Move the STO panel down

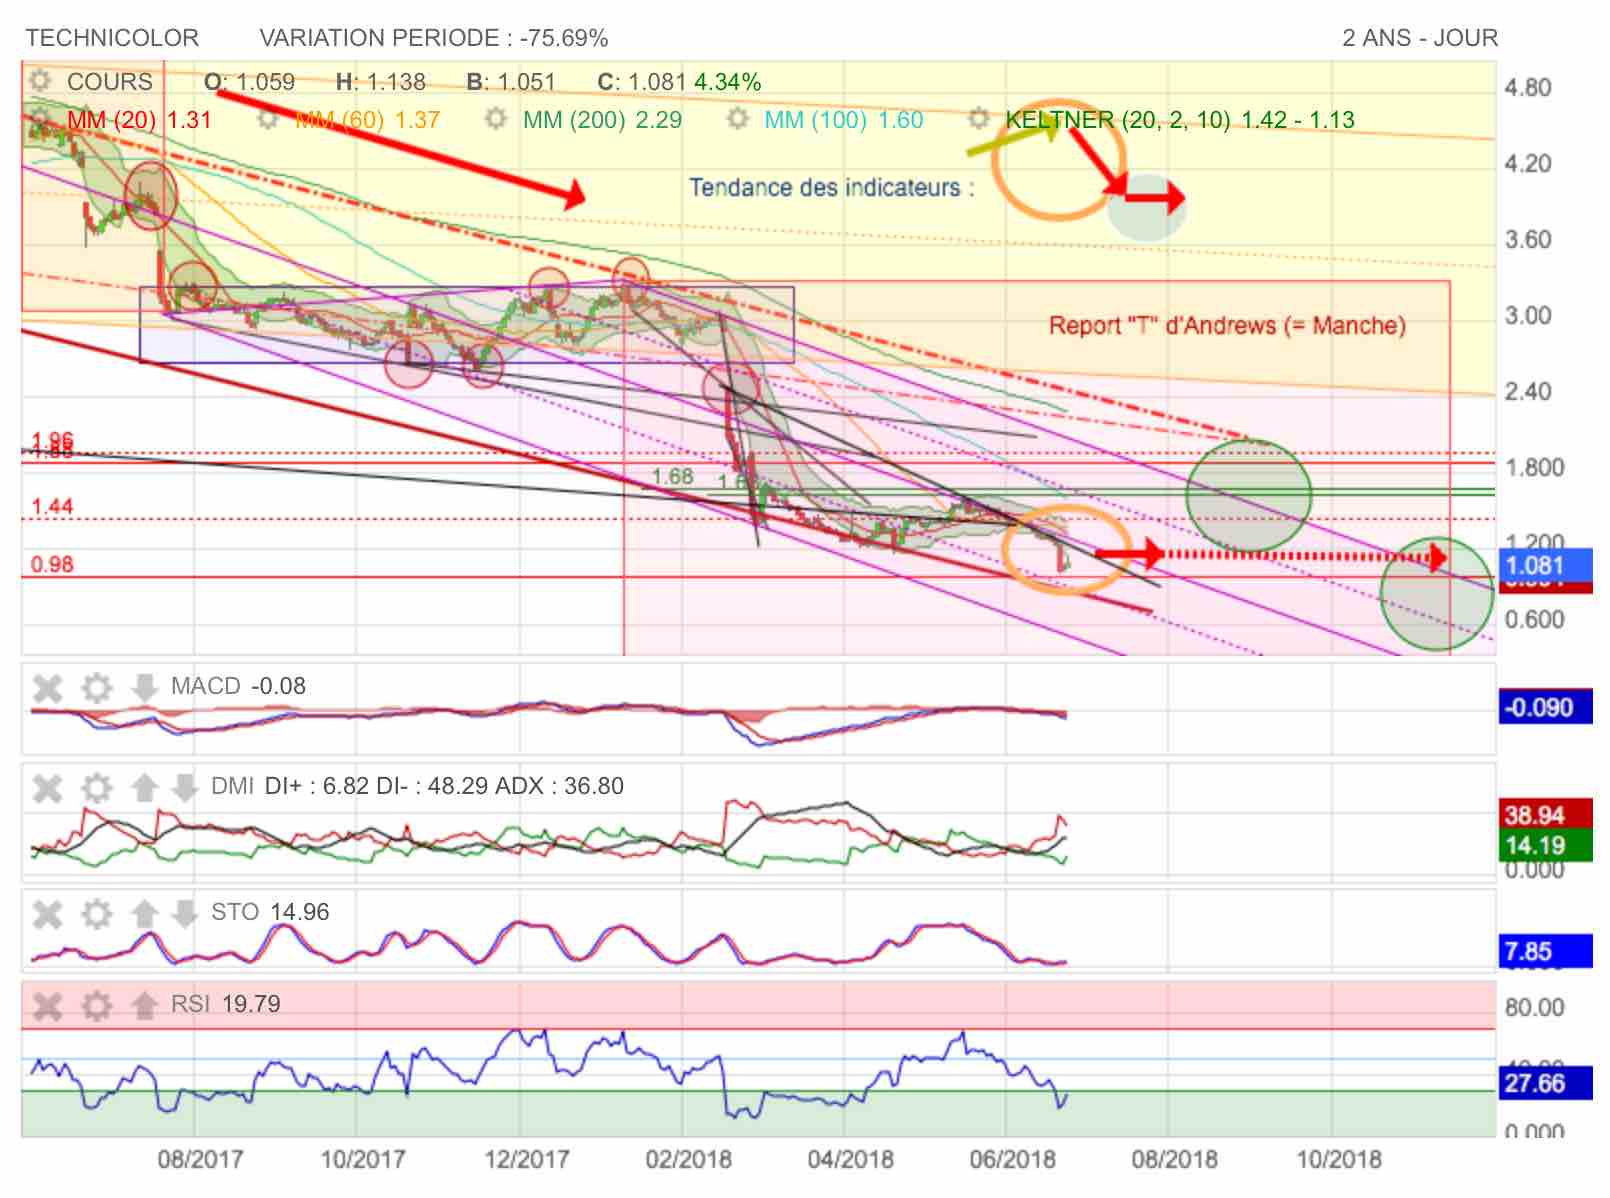184,913
